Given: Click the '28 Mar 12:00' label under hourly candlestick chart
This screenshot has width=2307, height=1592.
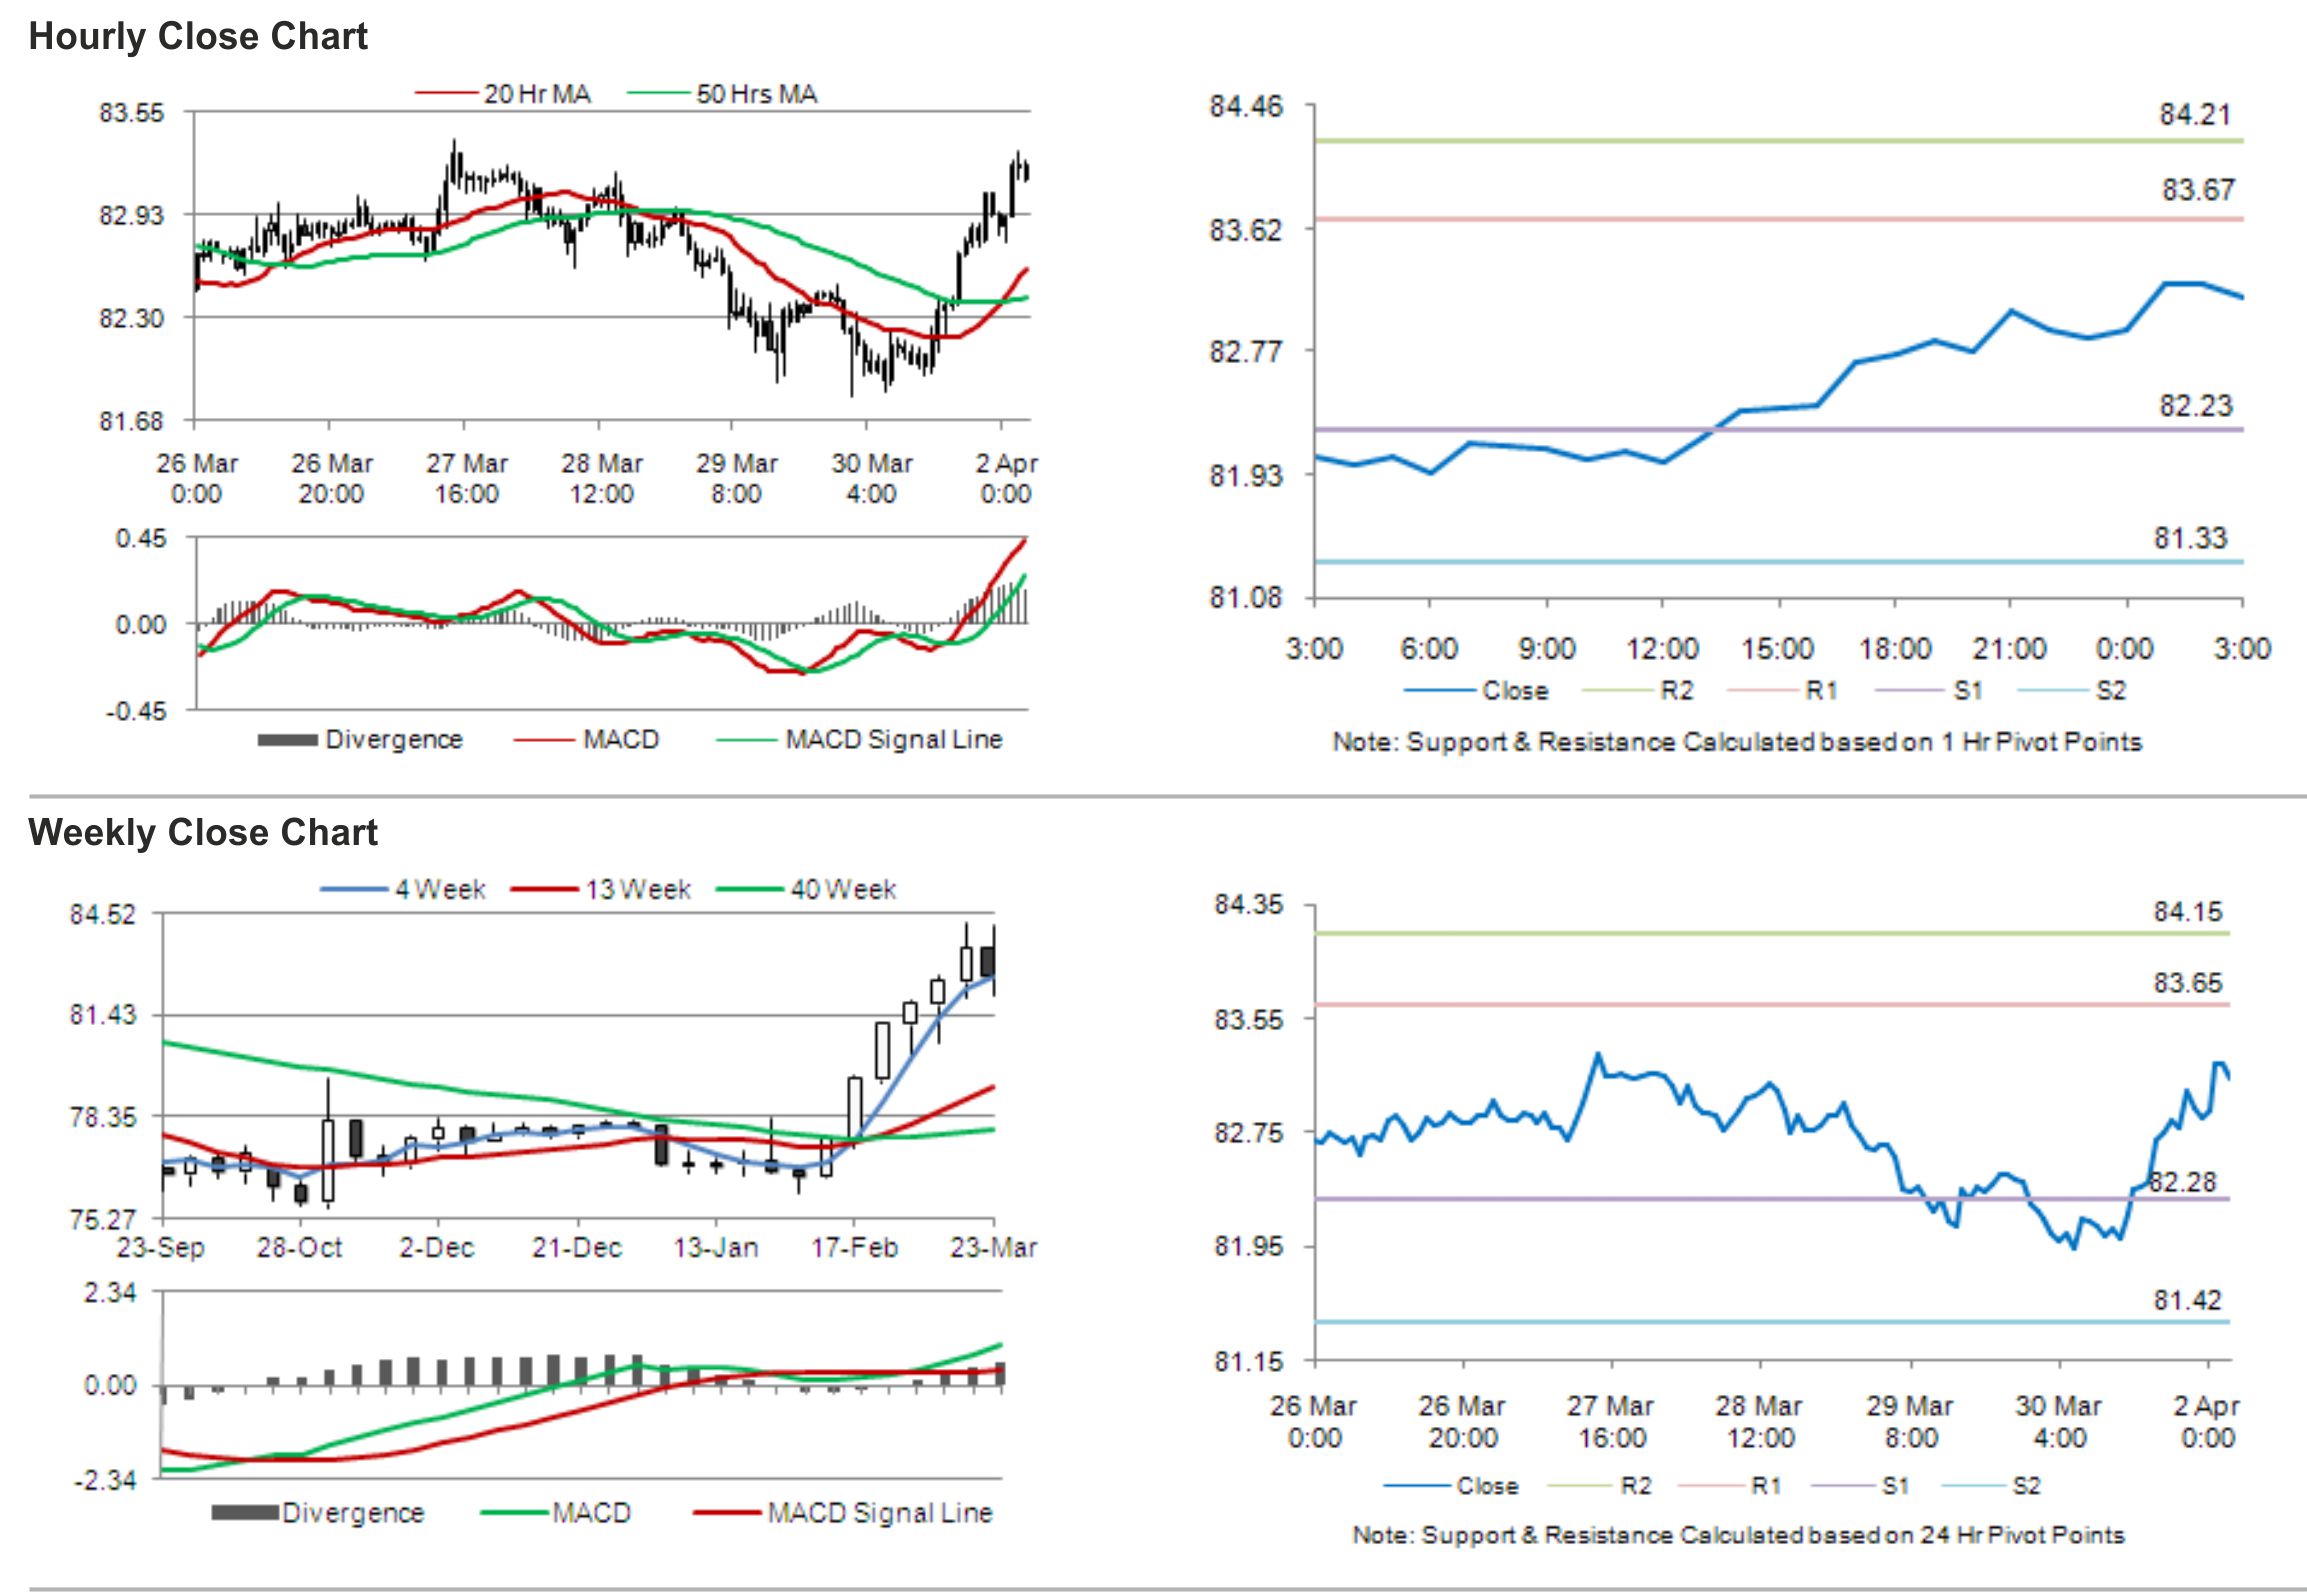Looking at the screenshot, I should coord(602,478).
